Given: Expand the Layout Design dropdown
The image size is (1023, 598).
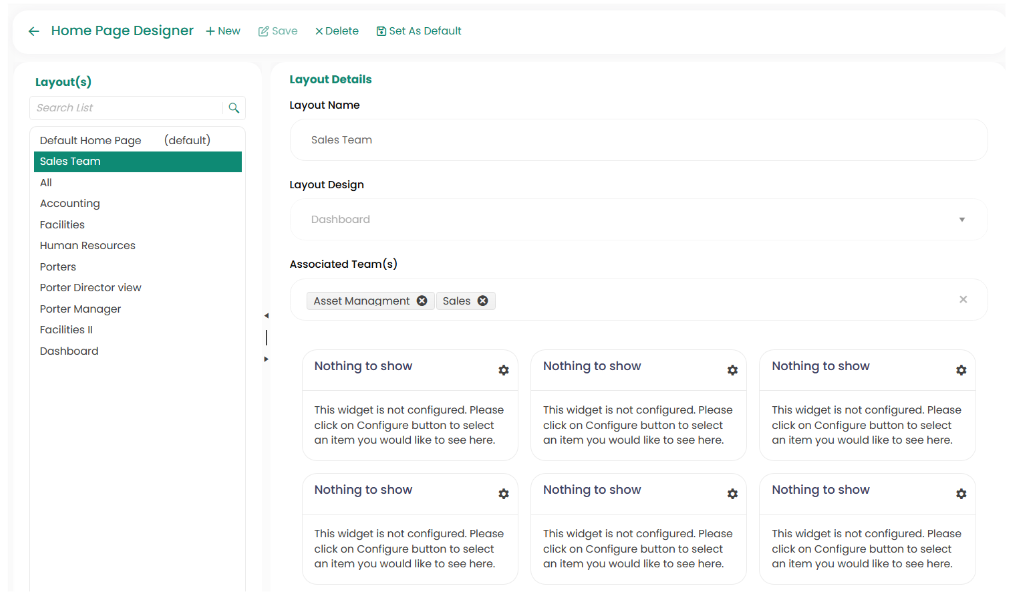Looking at the screenshot, I should click(961, 220).
